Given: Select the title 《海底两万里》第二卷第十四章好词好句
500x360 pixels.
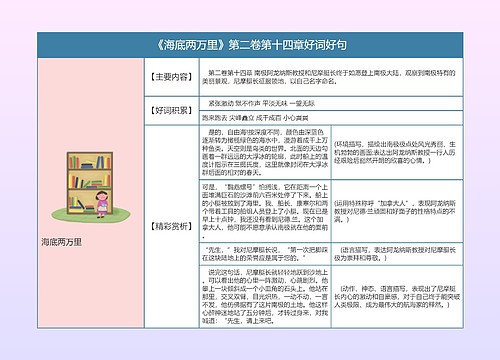Looking at the screenshot, I should pos(251,45).
